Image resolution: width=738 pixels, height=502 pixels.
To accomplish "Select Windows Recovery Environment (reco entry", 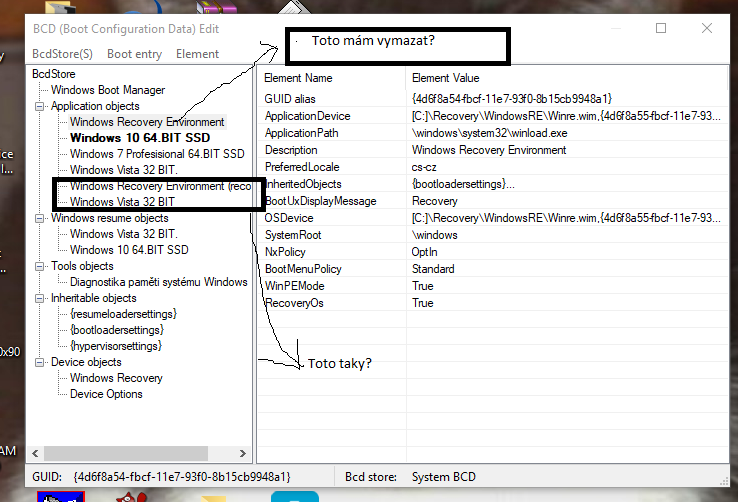I will click(160, 186).
